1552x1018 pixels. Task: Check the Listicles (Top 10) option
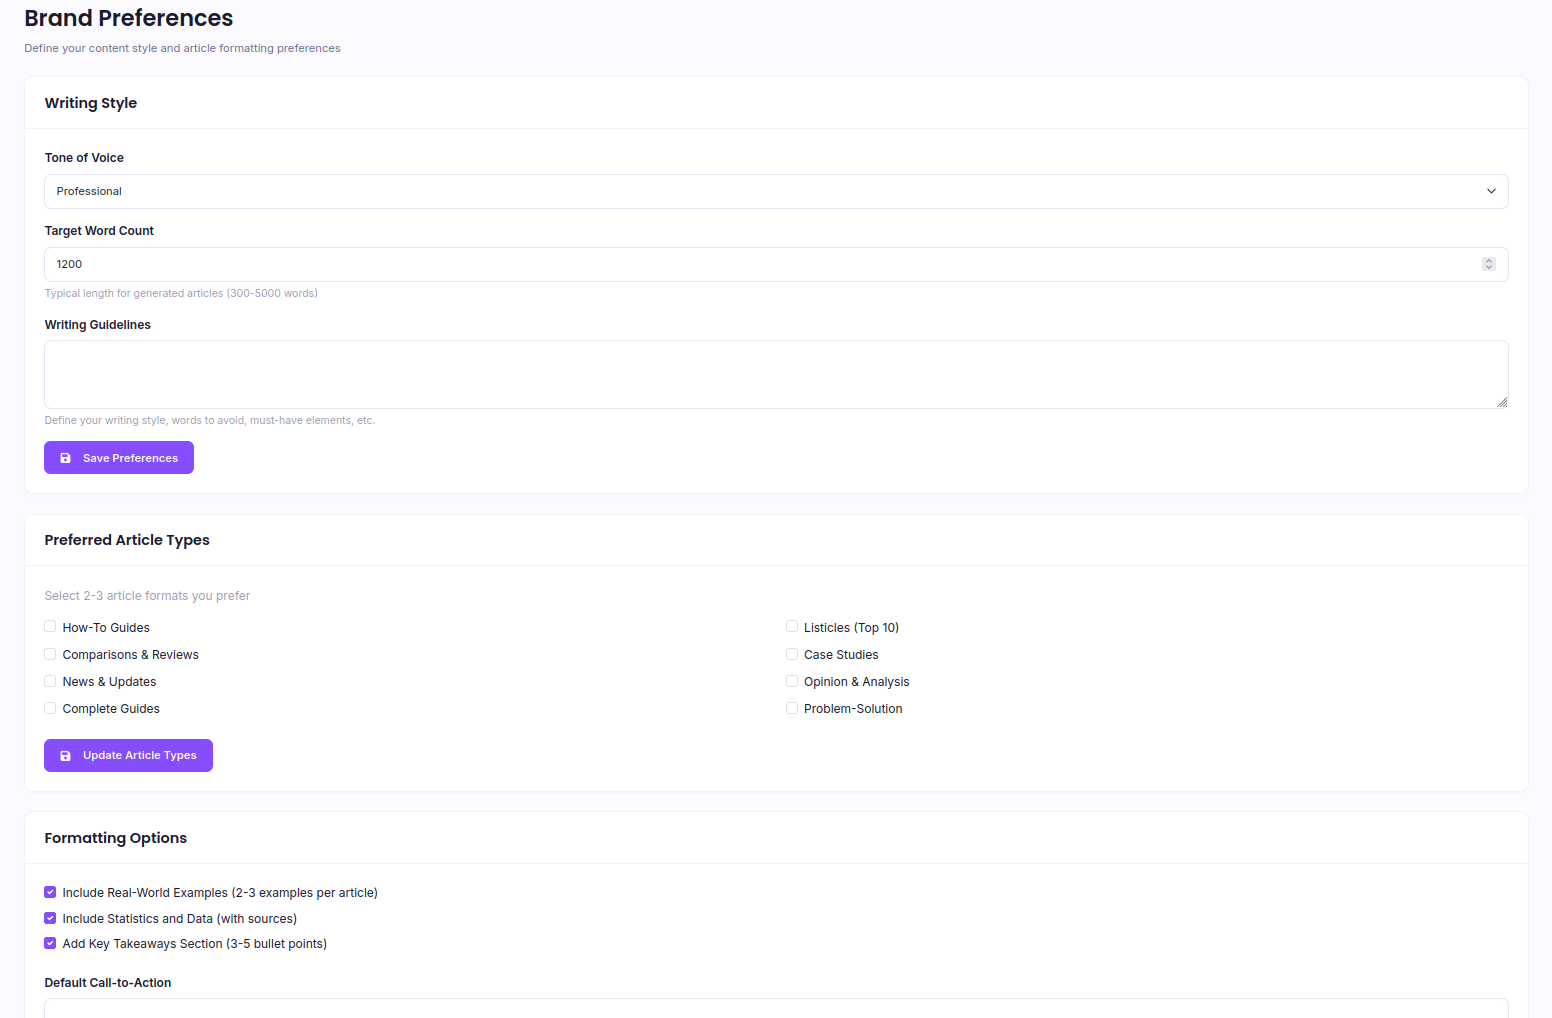pyautogui.click(x=791, y=625)
